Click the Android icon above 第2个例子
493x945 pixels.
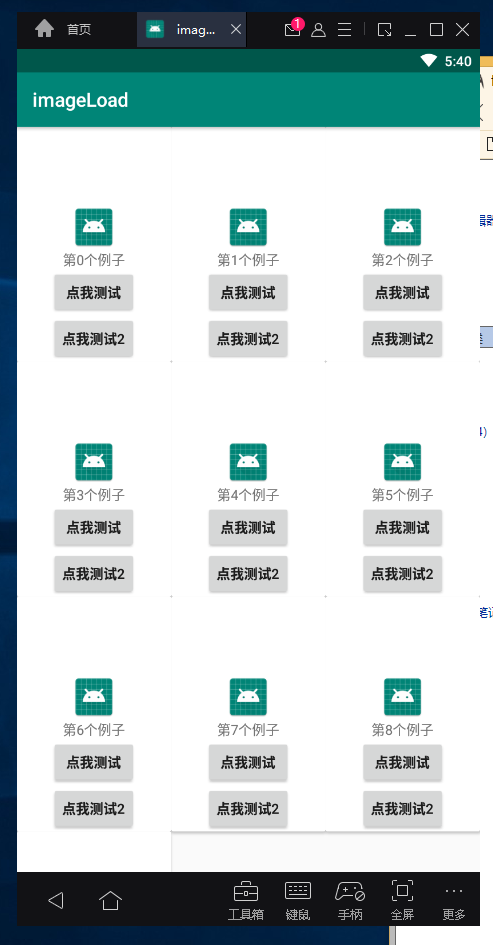click(403, 227)
